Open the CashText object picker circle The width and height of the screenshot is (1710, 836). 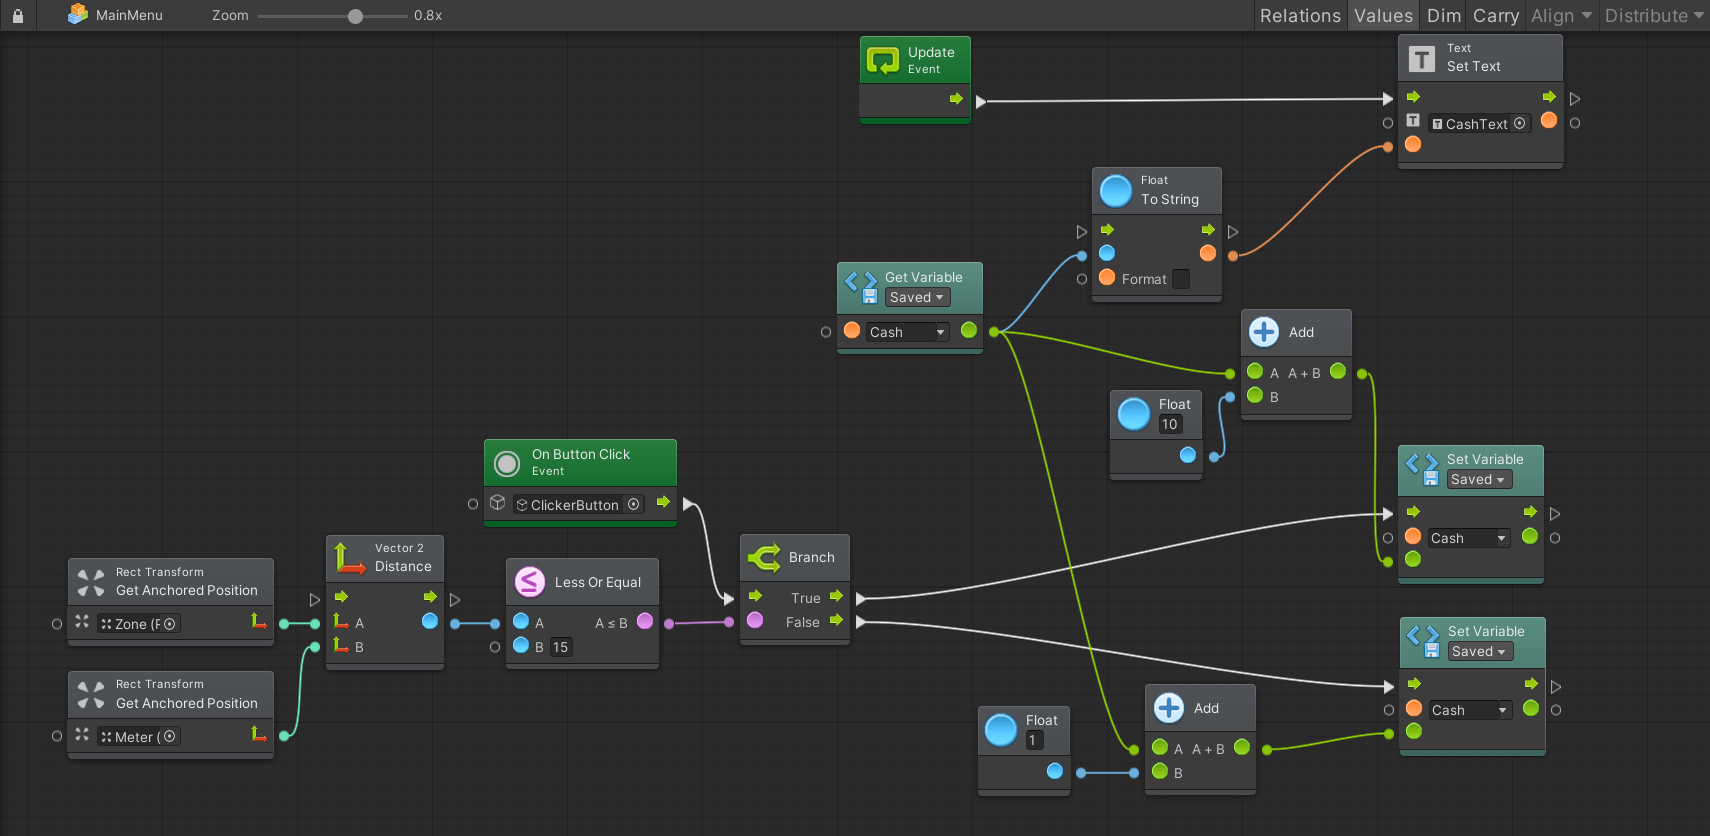pos(1519,124)
